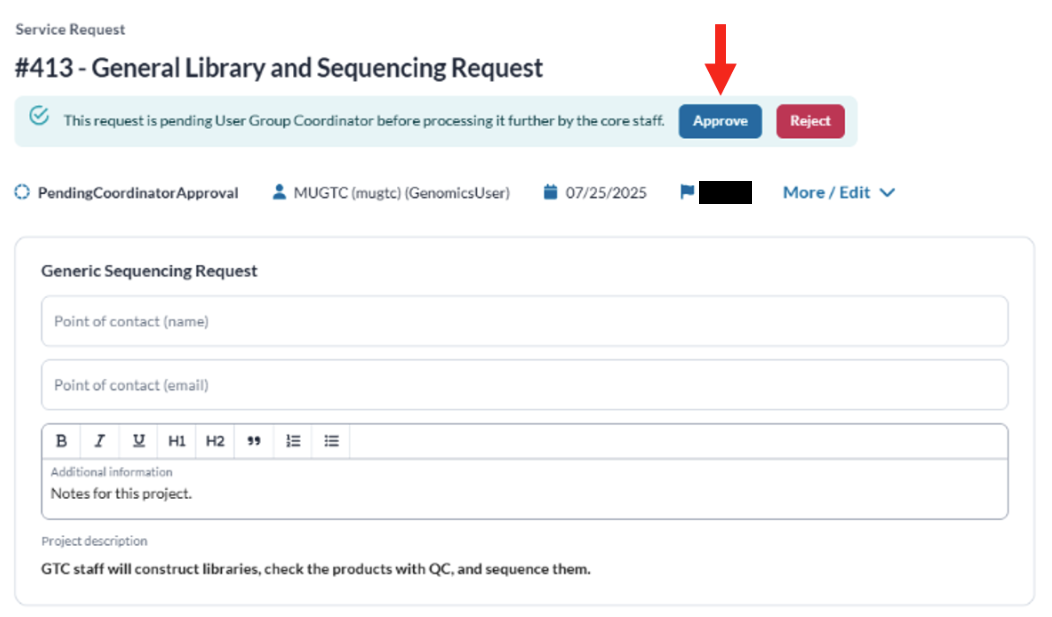Screen dimensions: 1052x617
Task: Click the chevron next to More / Edit
Action: [886, 193]
